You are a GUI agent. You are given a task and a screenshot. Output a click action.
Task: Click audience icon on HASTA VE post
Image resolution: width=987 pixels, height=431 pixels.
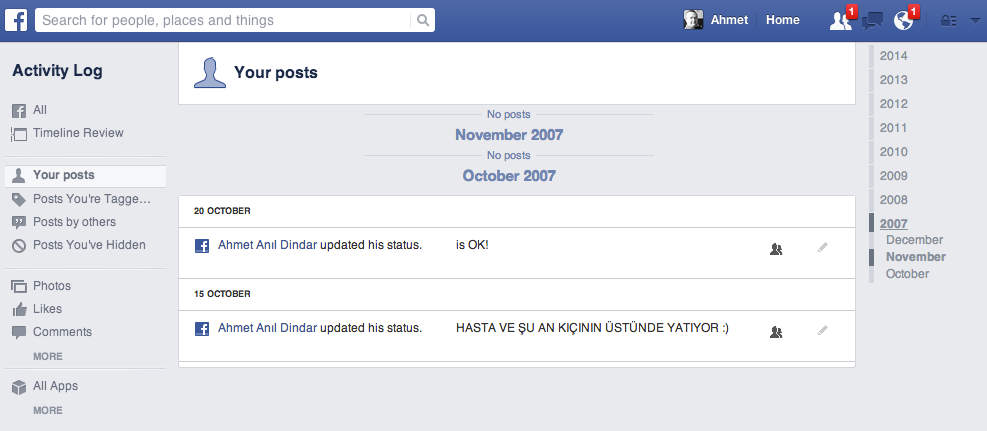[x=776, y=332]
